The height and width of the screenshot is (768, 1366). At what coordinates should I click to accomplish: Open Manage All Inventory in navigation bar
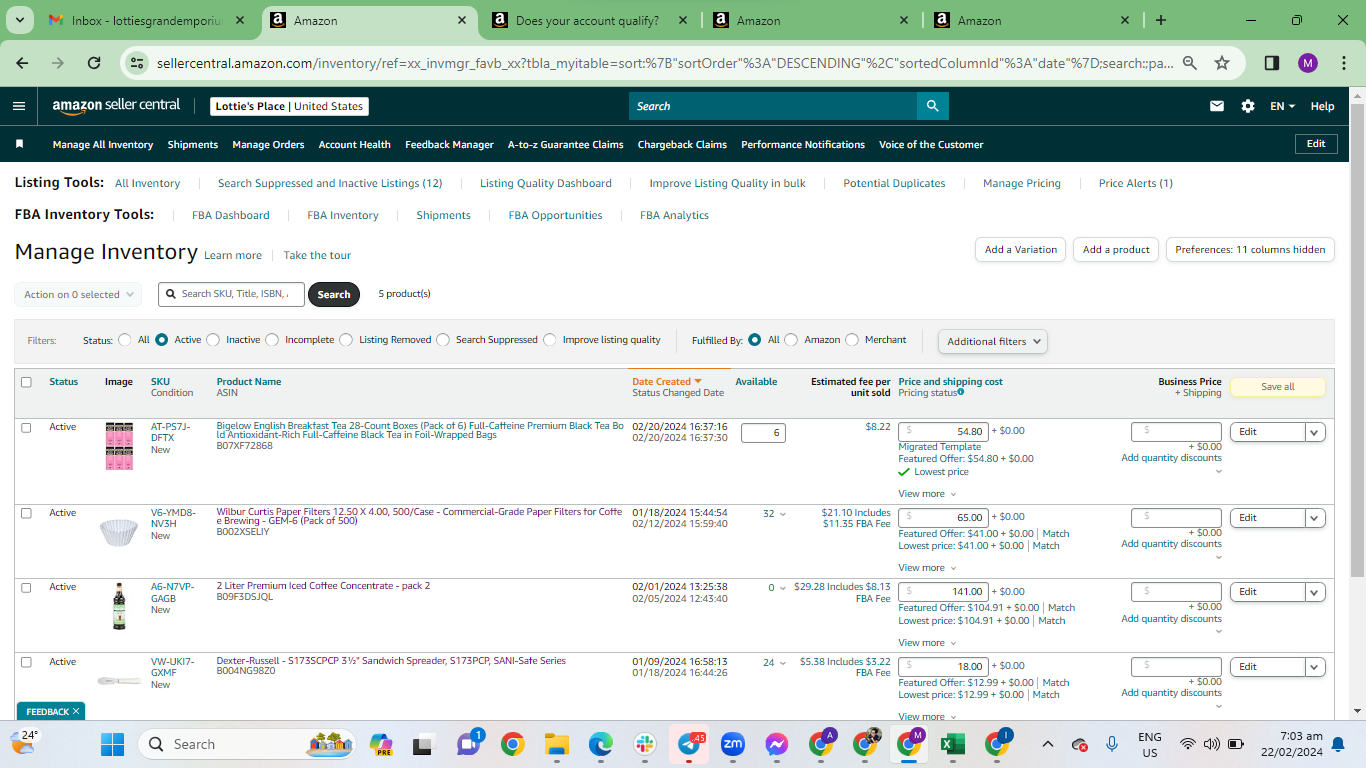[x=103, y=144]
